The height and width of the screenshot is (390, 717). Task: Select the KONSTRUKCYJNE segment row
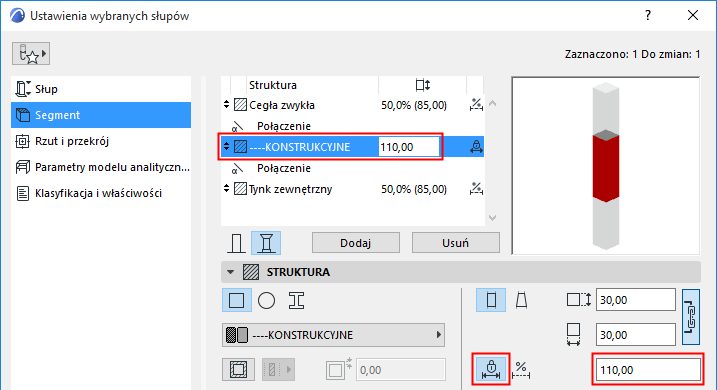point(352,147)
